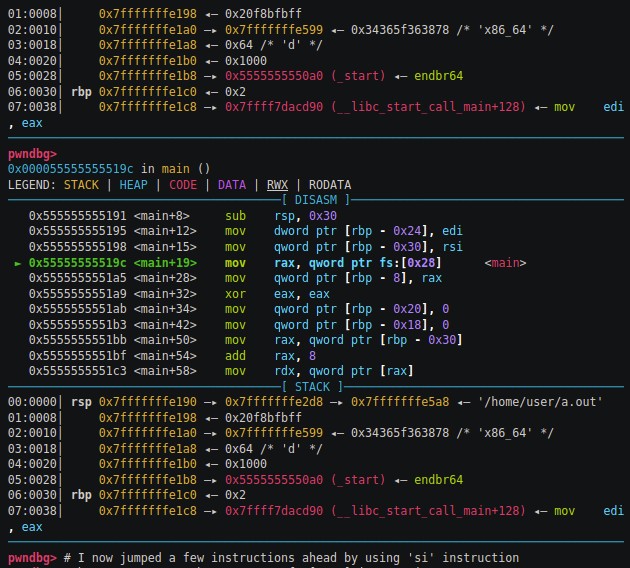This screenshot has width=630, height=568.
Task: Select address 0x5555555551c3 at main+58
Action: pyautogui.click(x=78, y=371)
